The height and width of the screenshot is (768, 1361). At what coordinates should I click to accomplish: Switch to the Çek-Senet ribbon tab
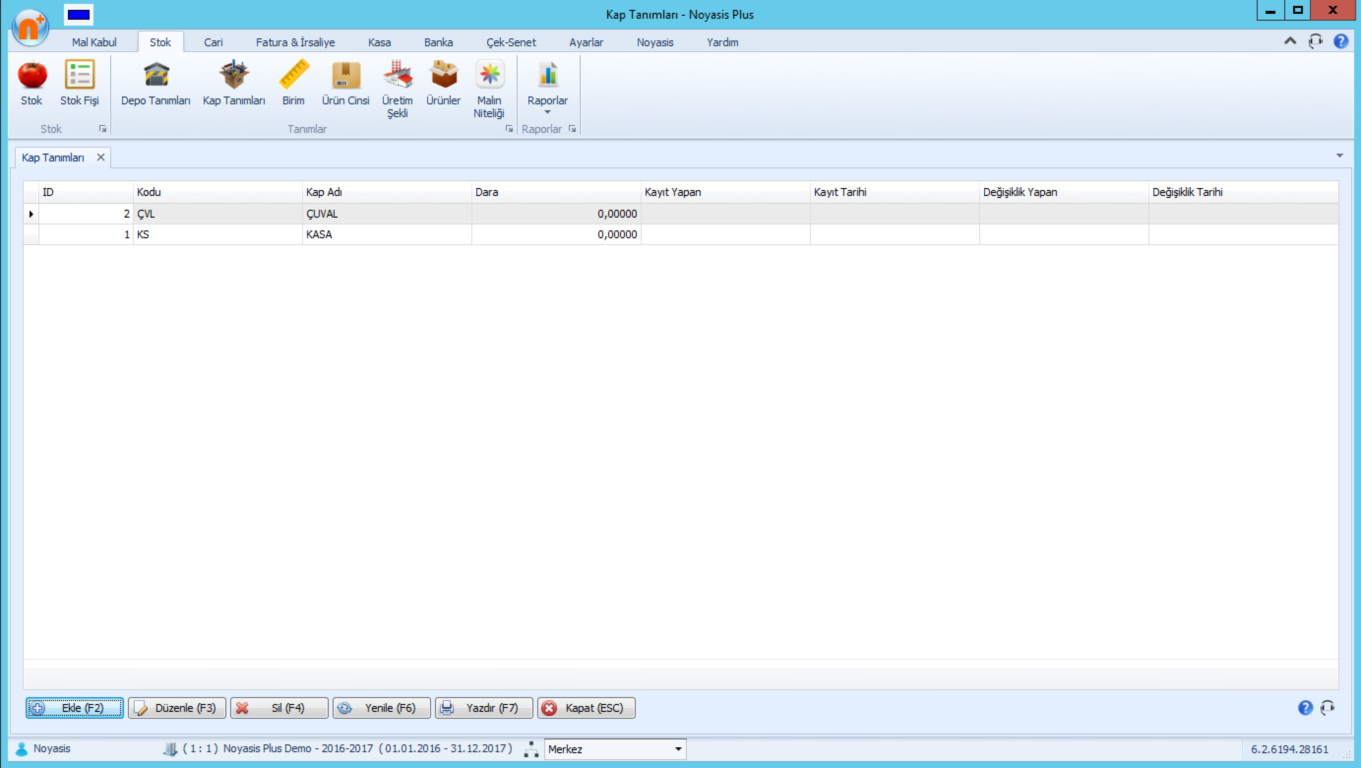(511, 43)
